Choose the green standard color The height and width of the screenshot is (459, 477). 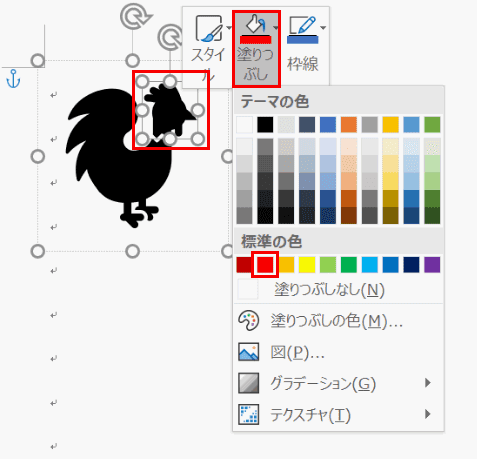point(349,265)
